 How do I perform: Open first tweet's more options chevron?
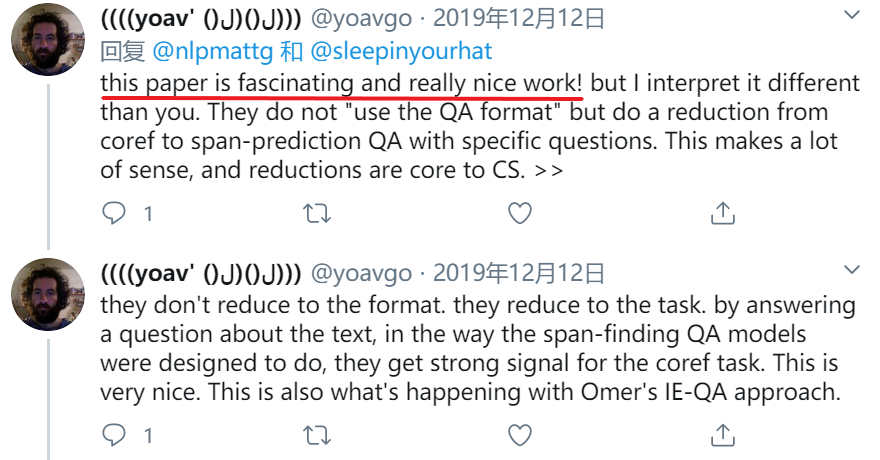click(x=851, y=16)
